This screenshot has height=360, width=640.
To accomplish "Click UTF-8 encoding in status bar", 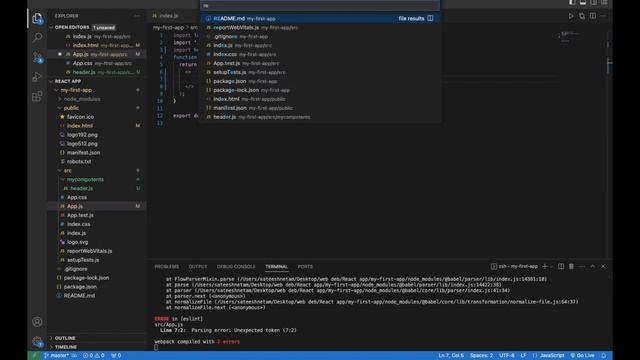I will (x=507, y=356).
